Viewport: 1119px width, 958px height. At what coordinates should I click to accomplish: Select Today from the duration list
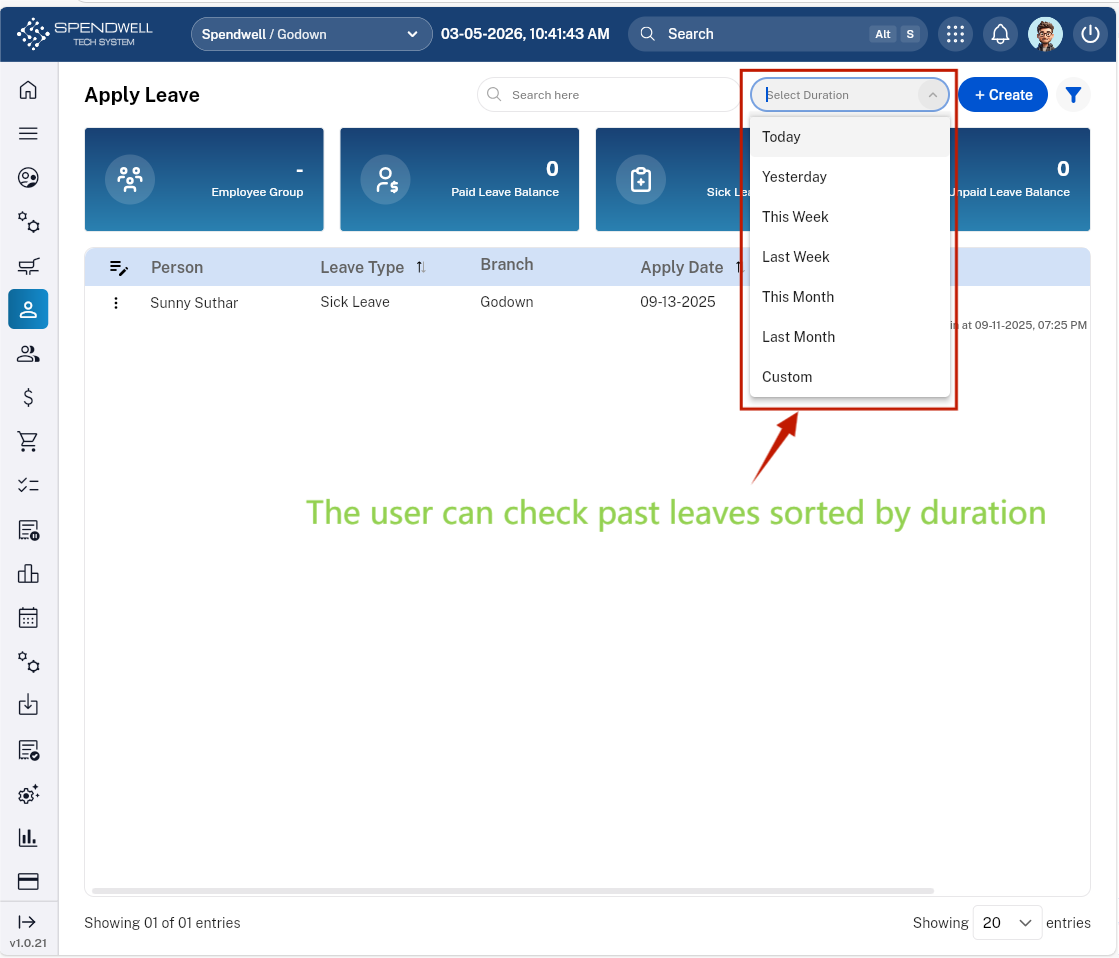(x=849, y=137)
